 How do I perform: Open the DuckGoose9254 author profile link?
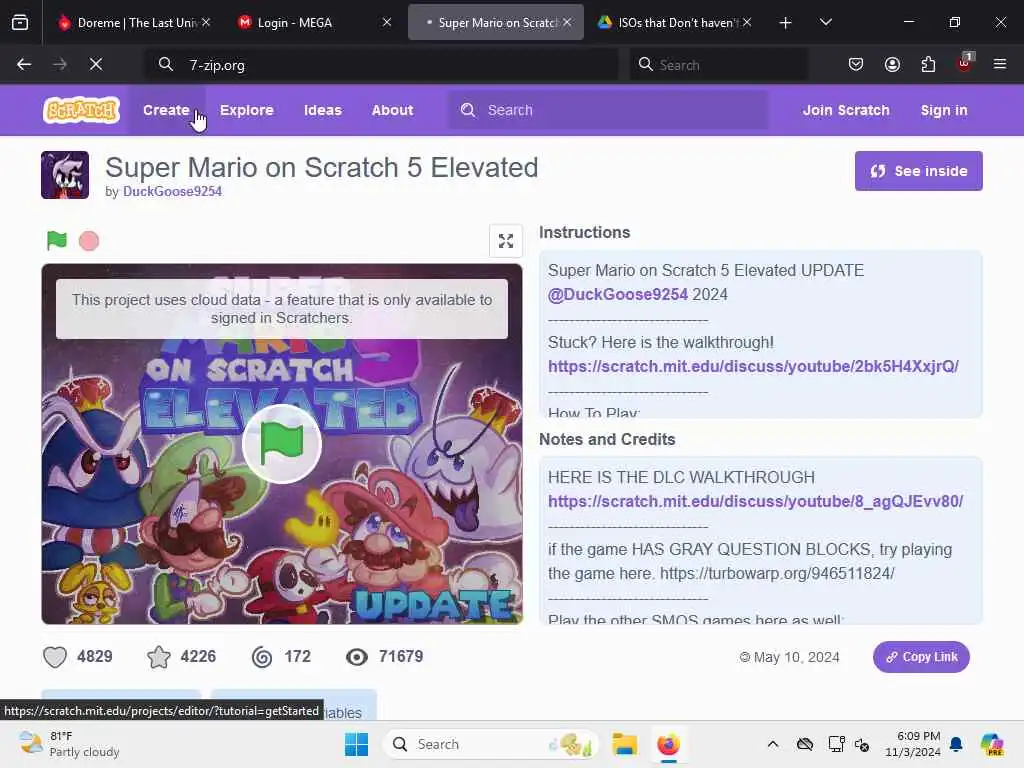point(172,191)
